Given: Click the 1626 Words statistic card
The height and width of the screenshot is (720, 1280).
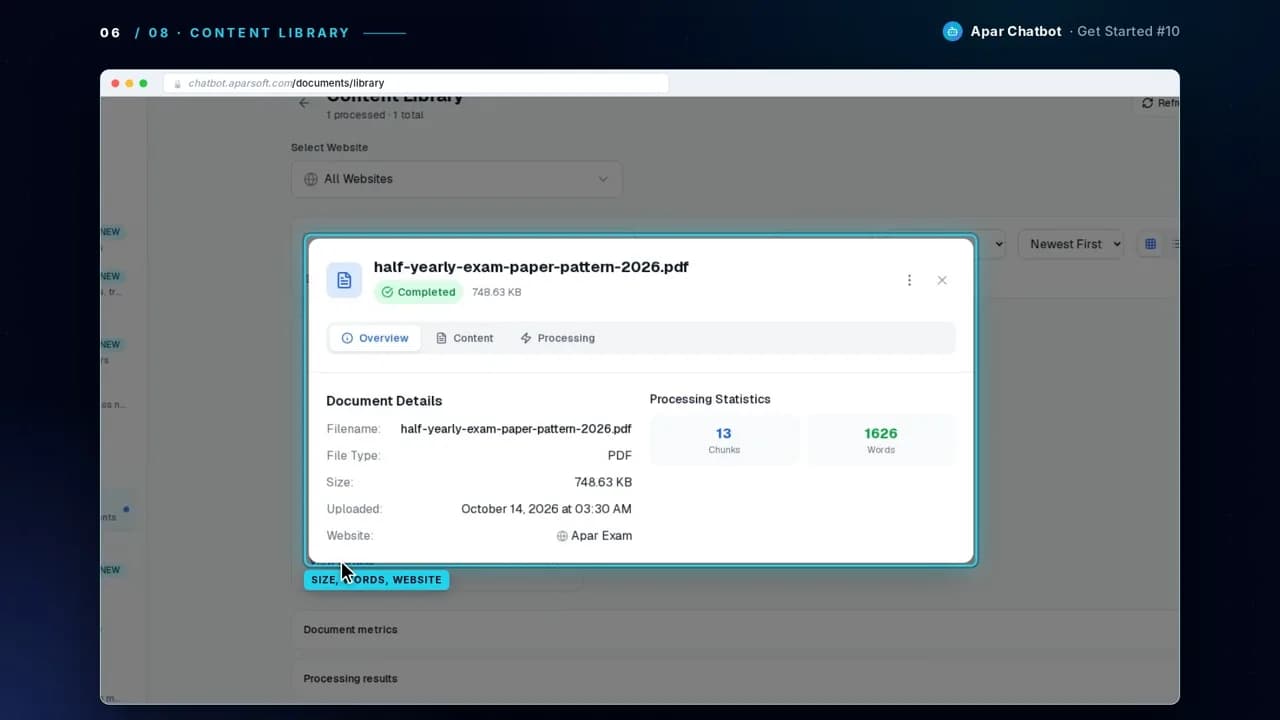Looking at the screenshot, I should tap(881, 440).
